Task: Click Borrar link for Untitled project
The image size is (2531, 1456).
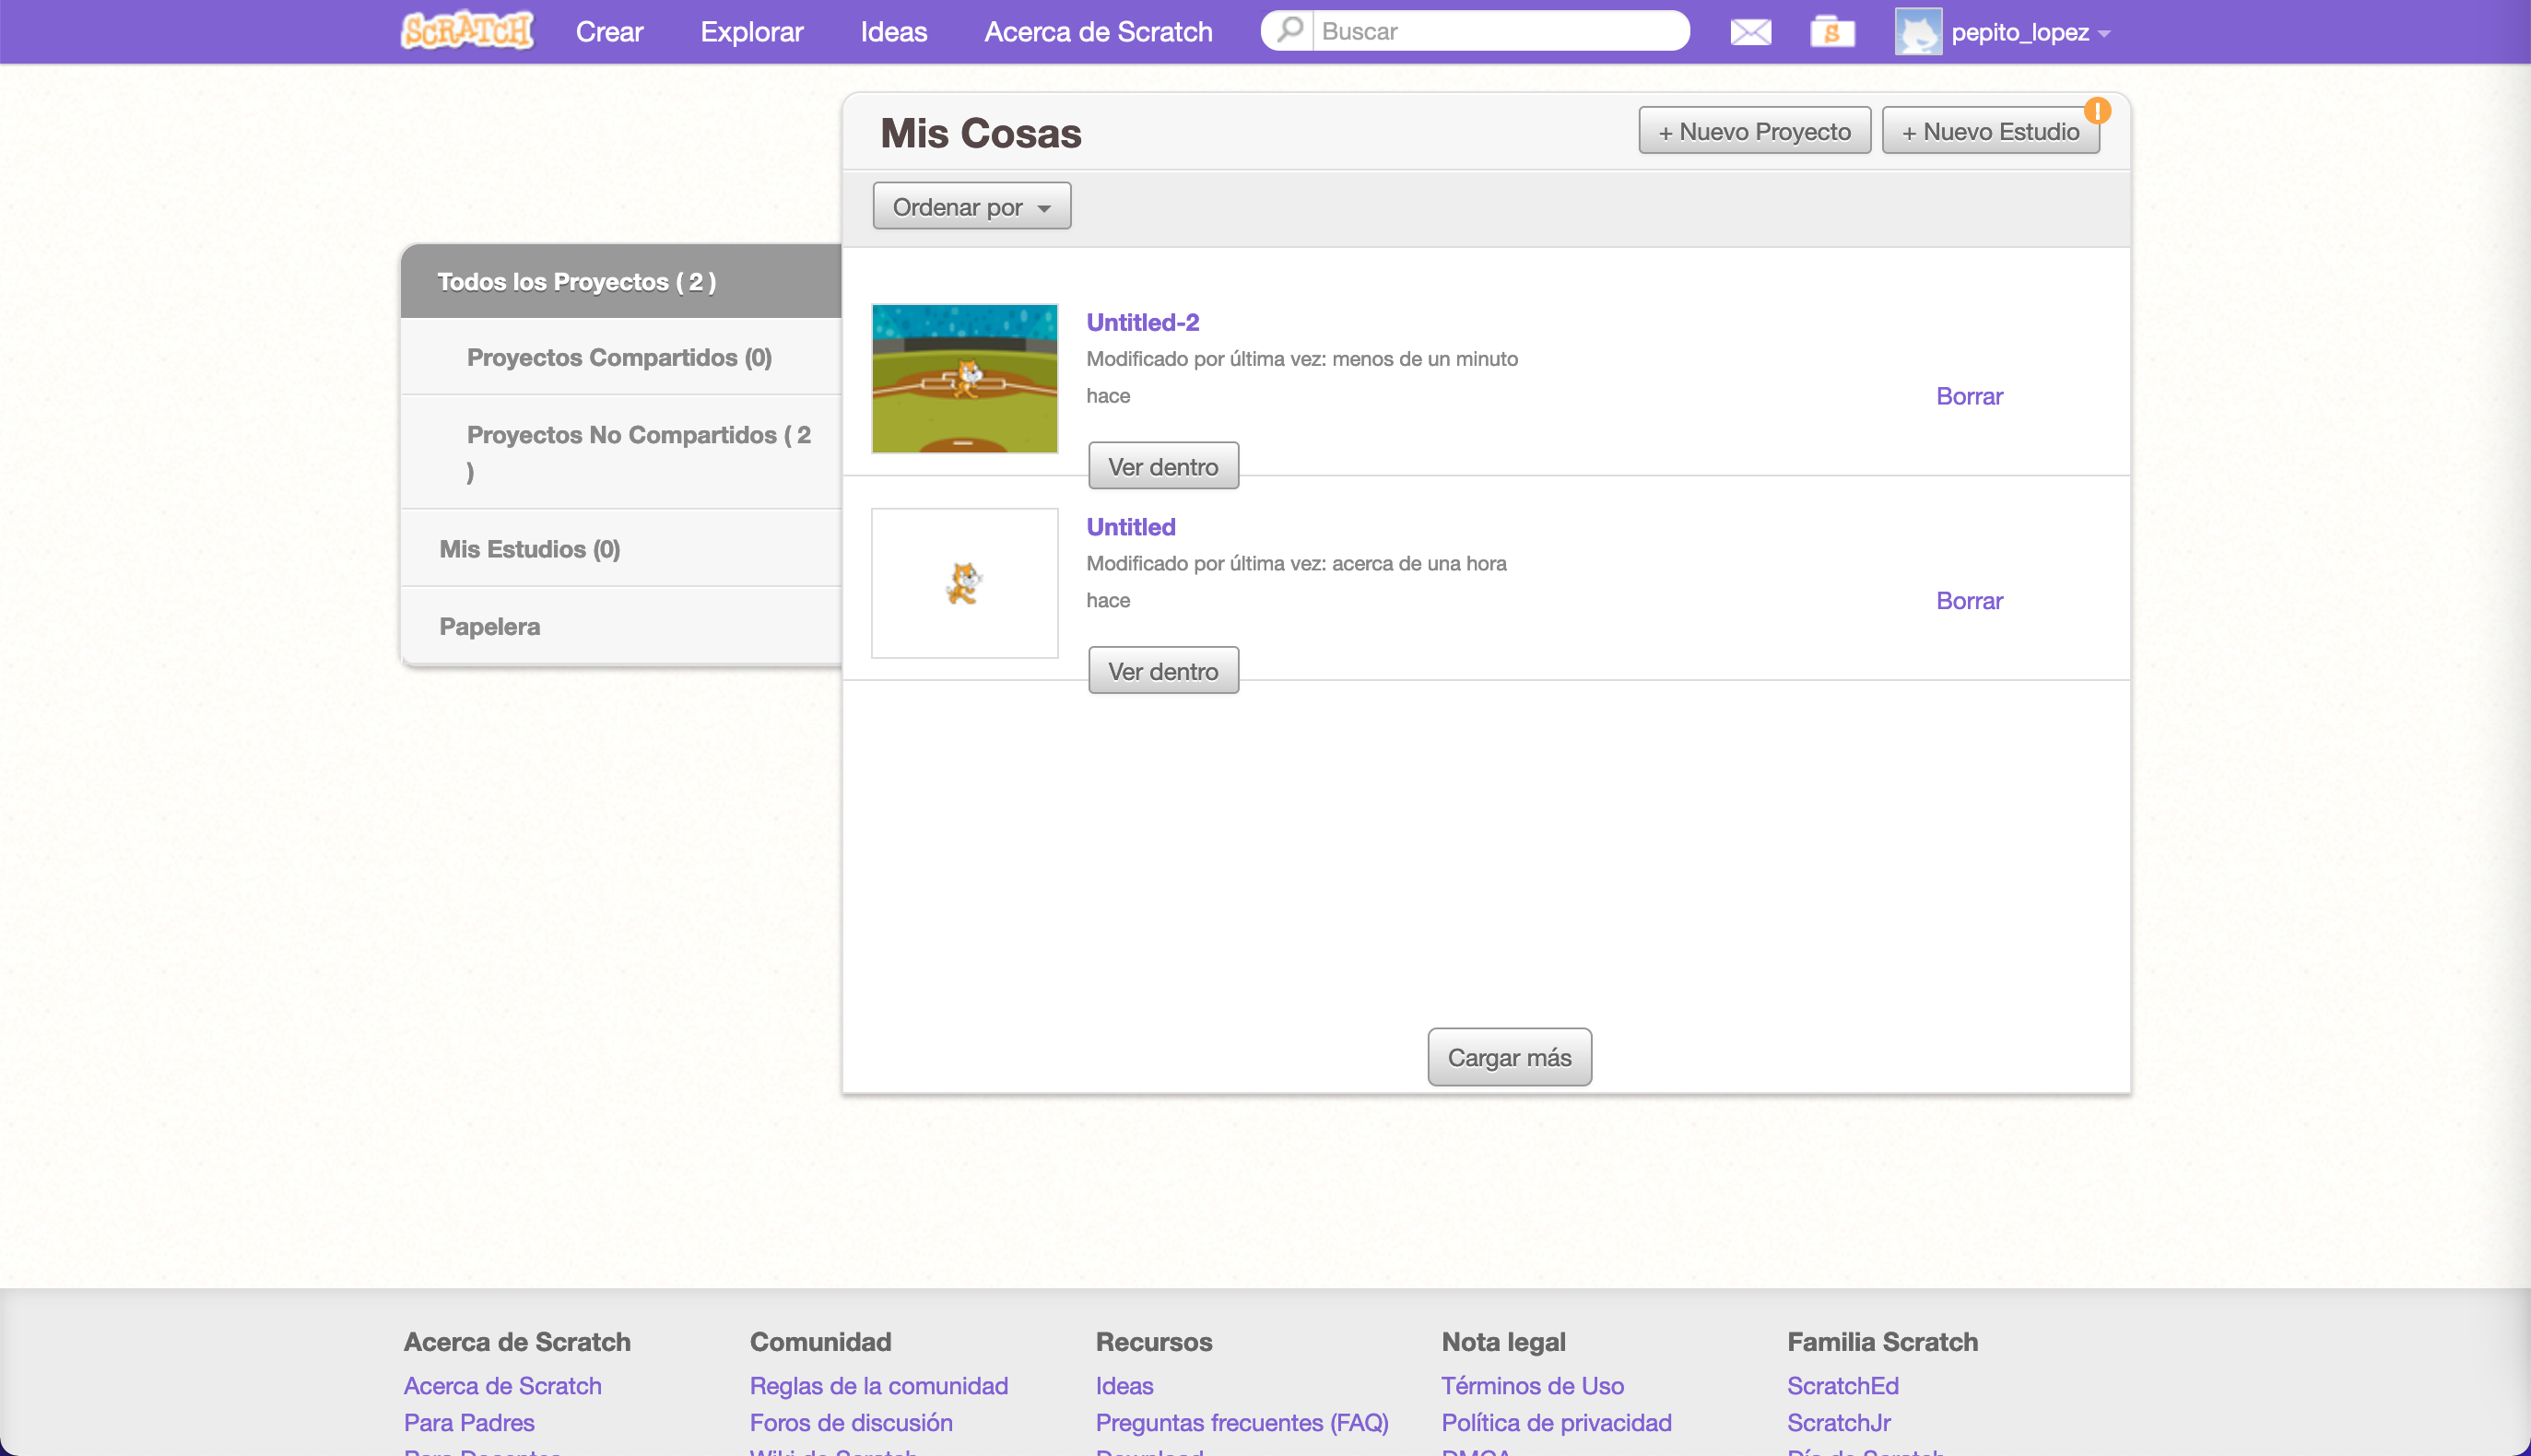Action: click(x=1969, y=600)
